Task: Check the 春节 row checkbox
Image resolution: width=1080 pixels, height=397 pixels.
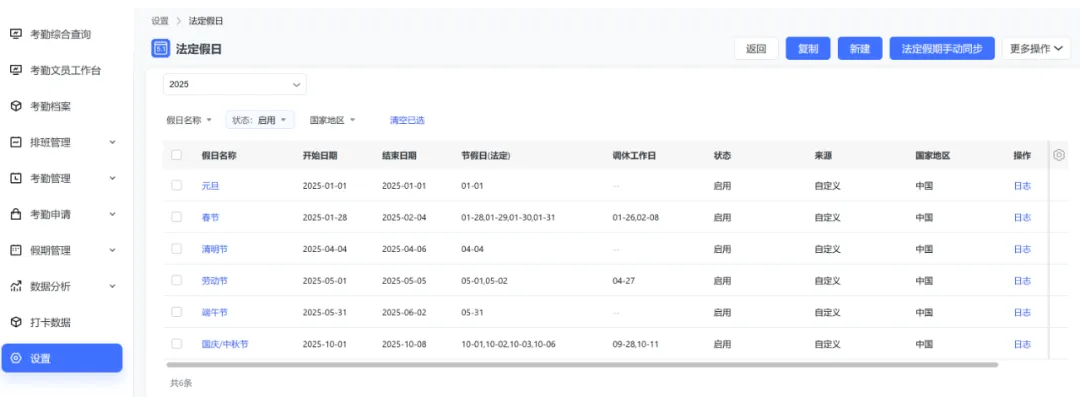Action: pyautogui.click(x=176, y=217)
